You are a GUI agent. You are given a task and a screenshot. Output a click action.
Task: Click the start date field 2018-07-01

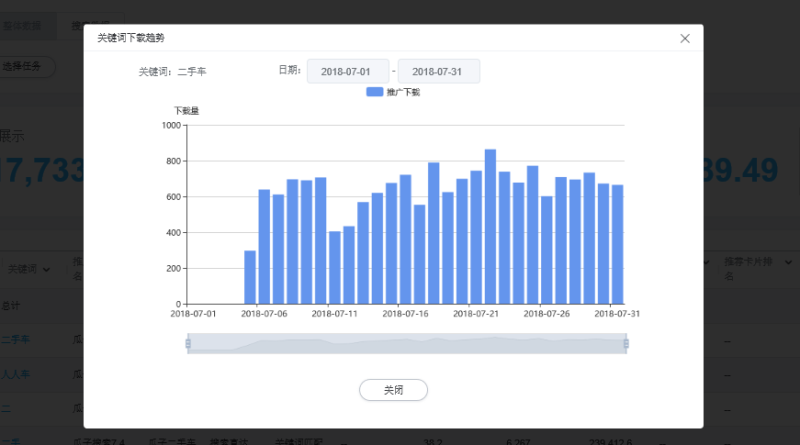tap(347, 72)
